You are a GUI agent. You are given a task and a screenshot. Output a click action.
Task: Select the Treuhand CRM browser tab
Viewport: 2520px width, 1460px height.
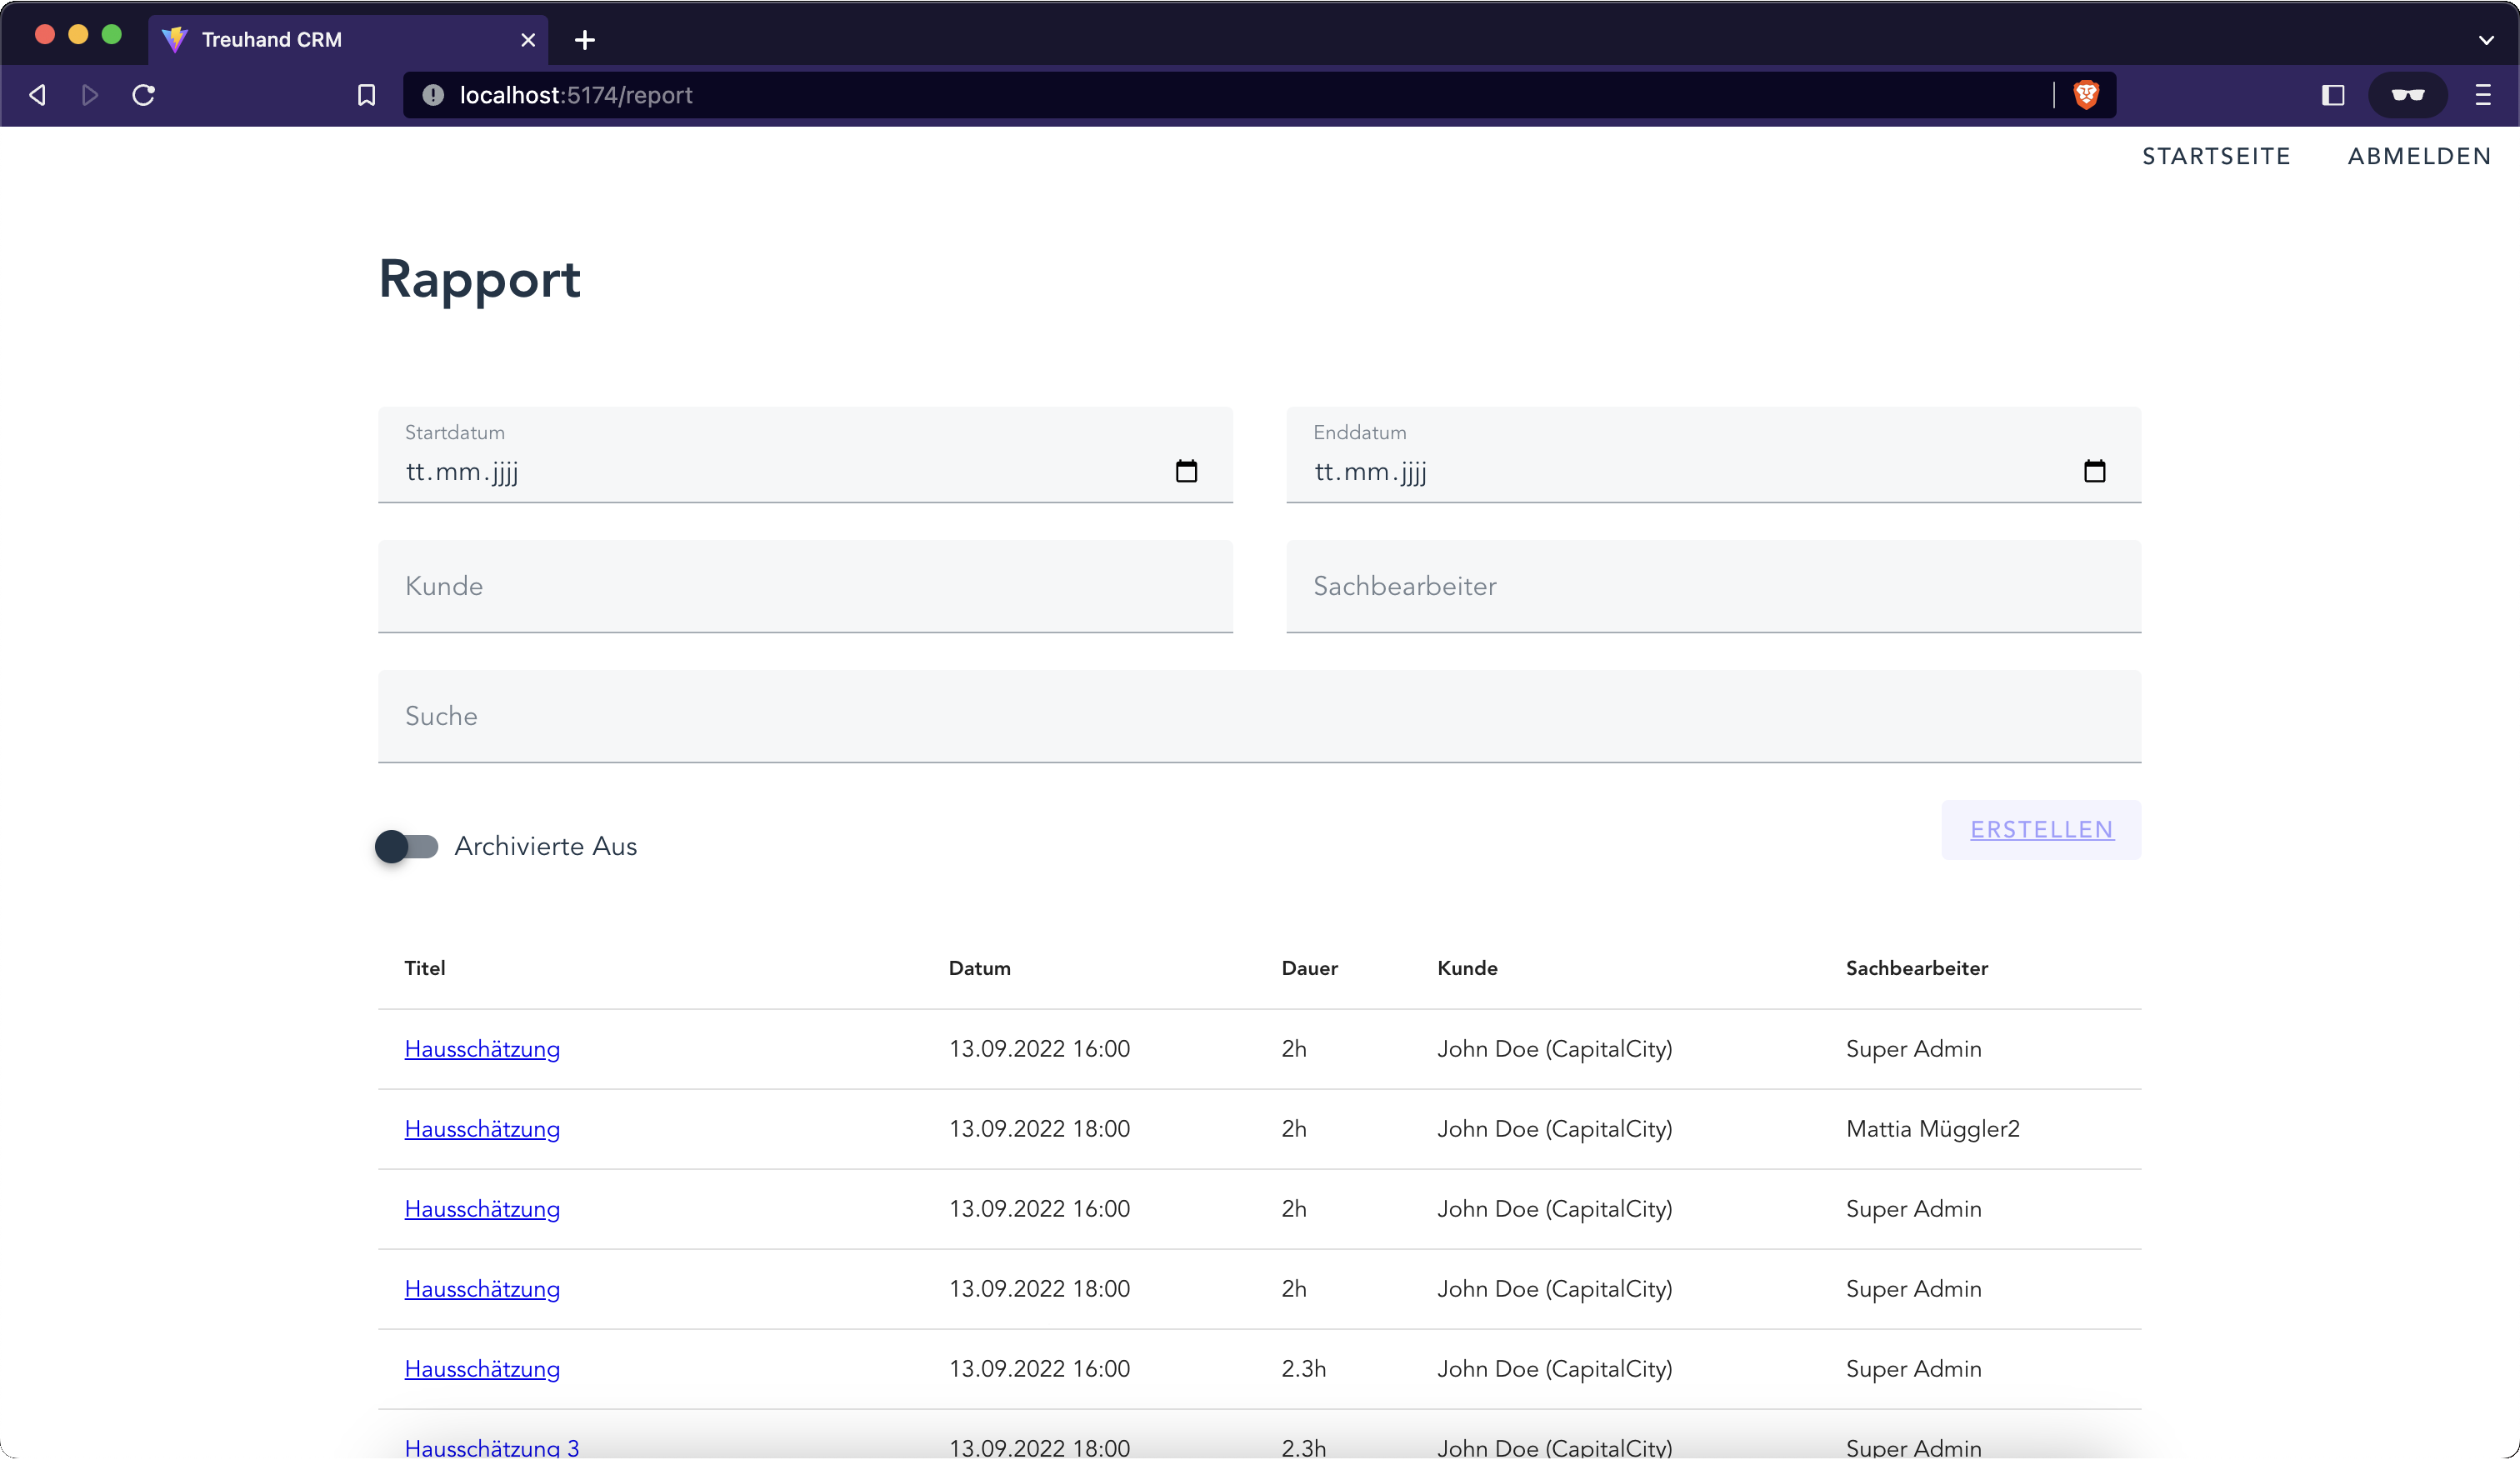pos(348,40)
